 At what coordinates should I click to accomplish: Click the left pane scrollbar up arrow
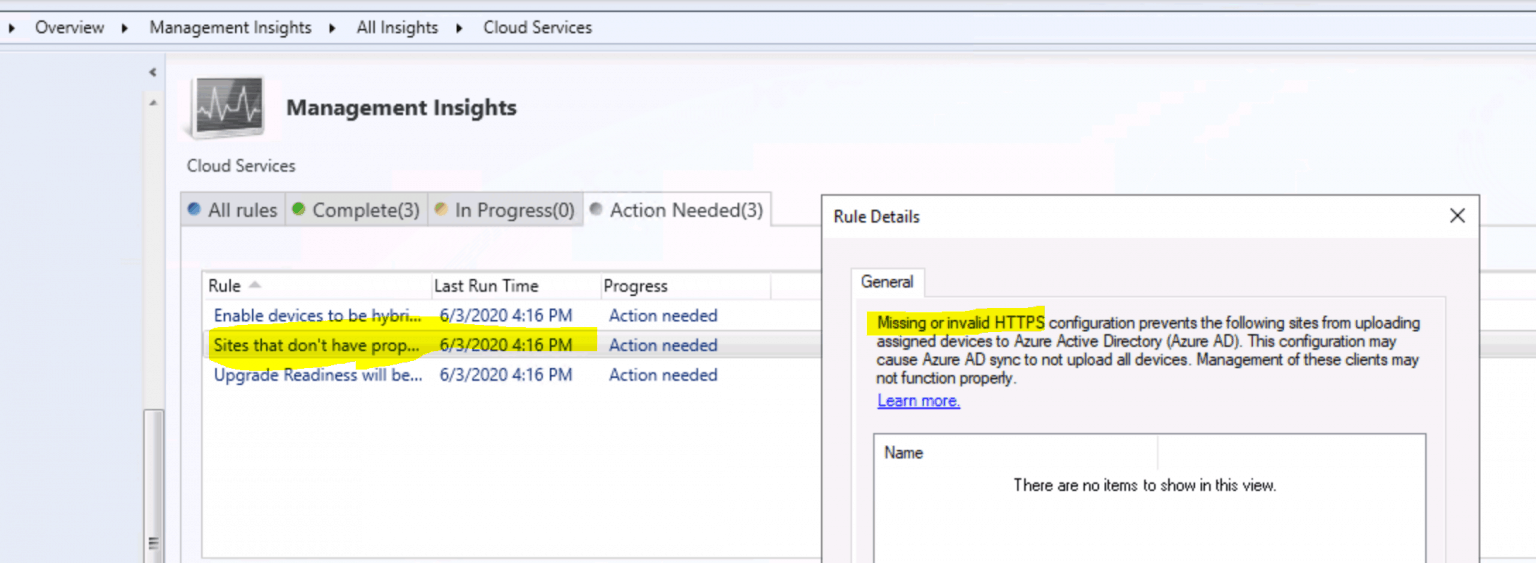[x=153, y=103]
